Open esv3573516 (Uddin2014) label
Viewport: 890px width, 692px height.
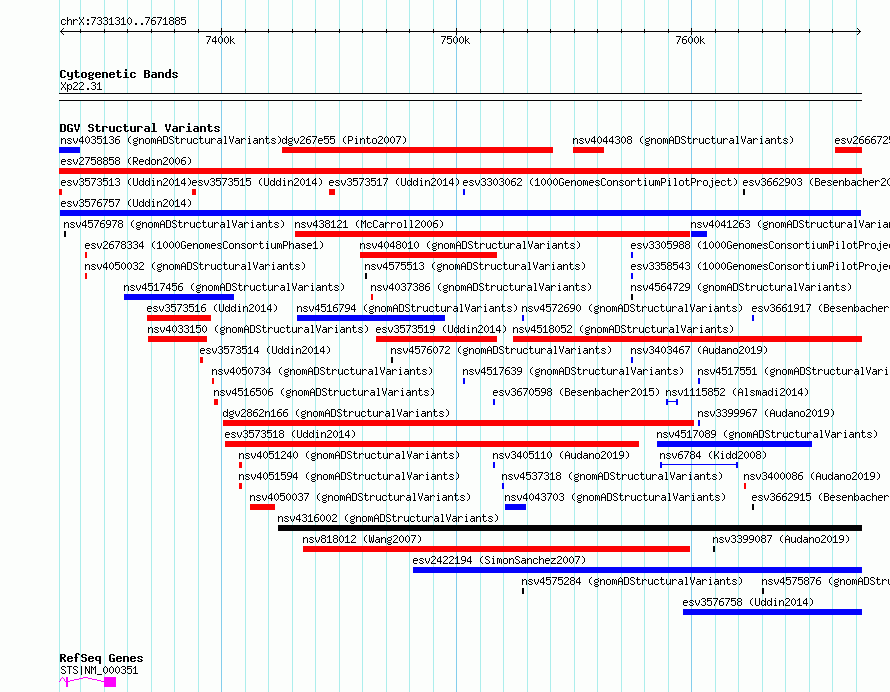point(212,308)
